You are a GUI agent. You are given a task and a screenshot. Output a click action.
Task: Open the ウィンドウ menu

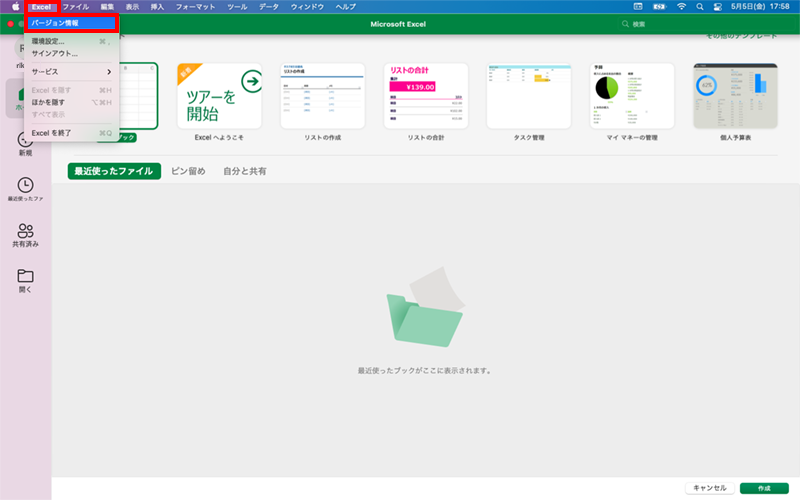click(307, 7)
